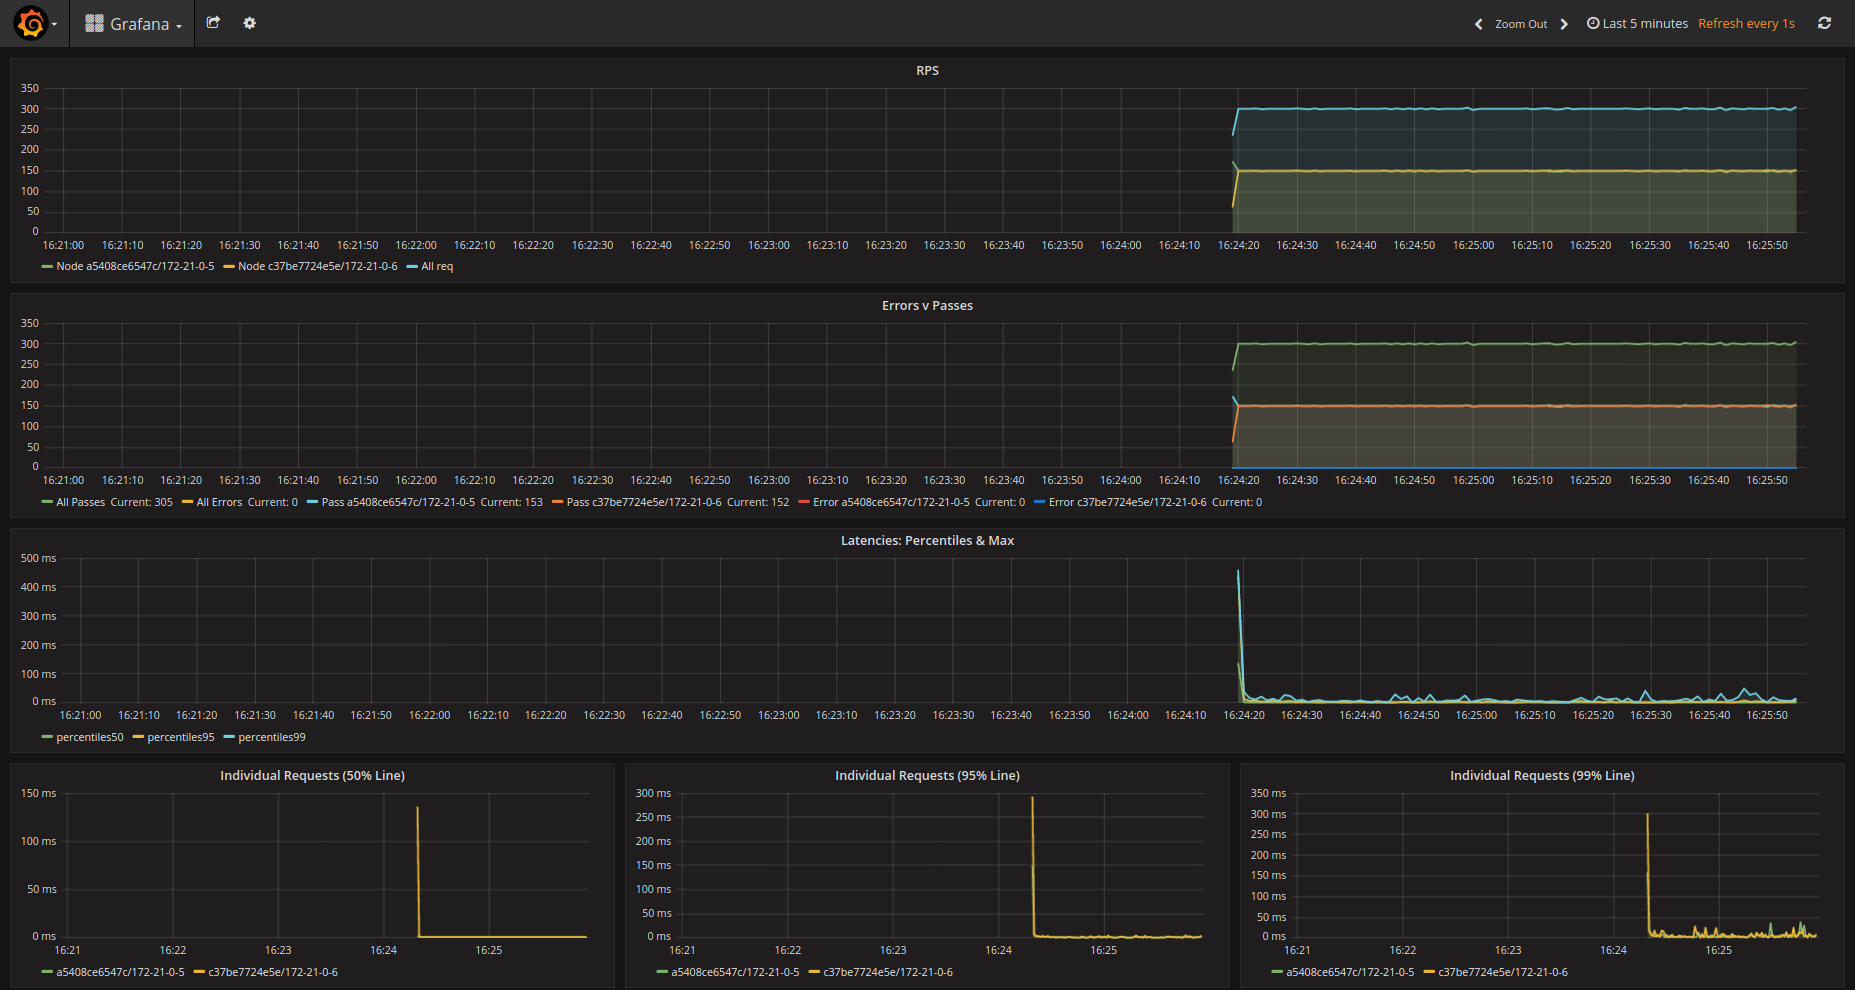Open the Grafana logo main menu
1855x990 pixels.
[x=35, y=23]
